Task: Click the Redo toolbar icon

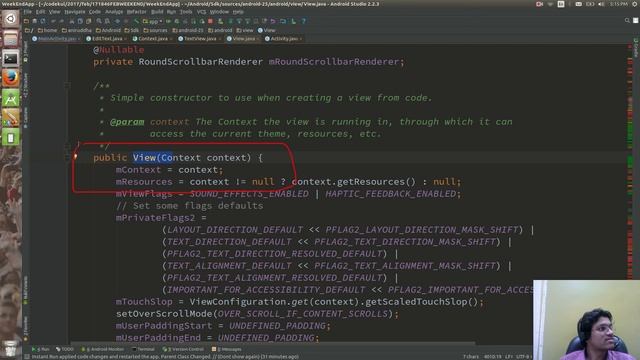Action: tap(62, 21)
